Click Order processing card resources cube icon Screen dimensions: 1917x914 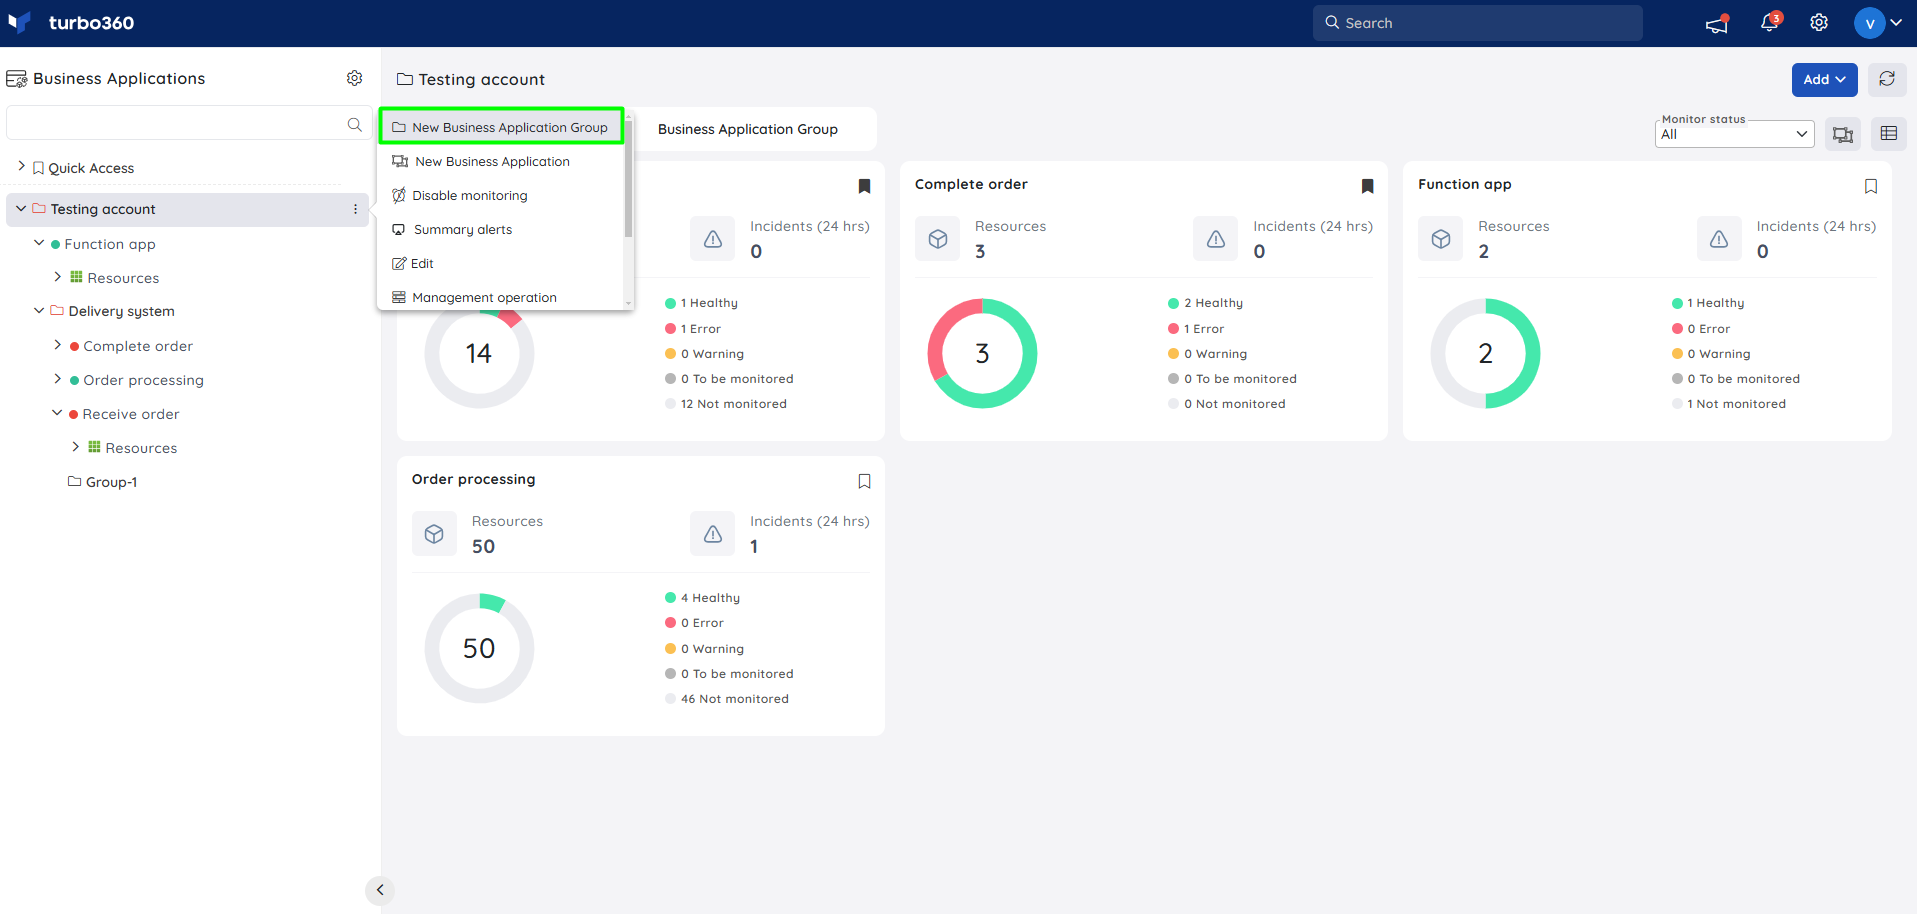pyautogui.click(x=434, y=534)
